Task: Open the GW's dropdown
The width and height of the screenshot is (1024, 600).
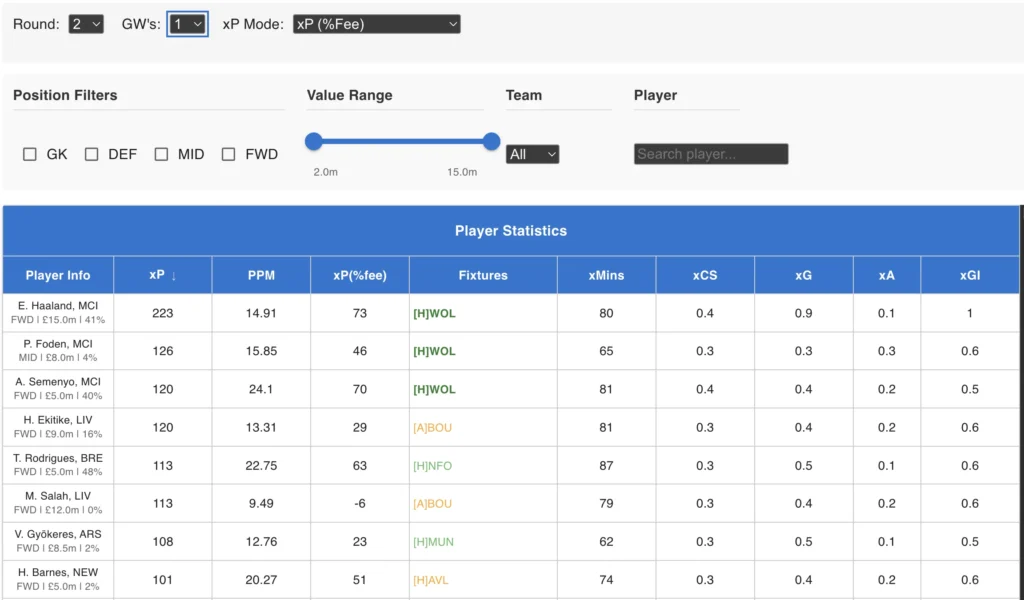Action: 187,24
